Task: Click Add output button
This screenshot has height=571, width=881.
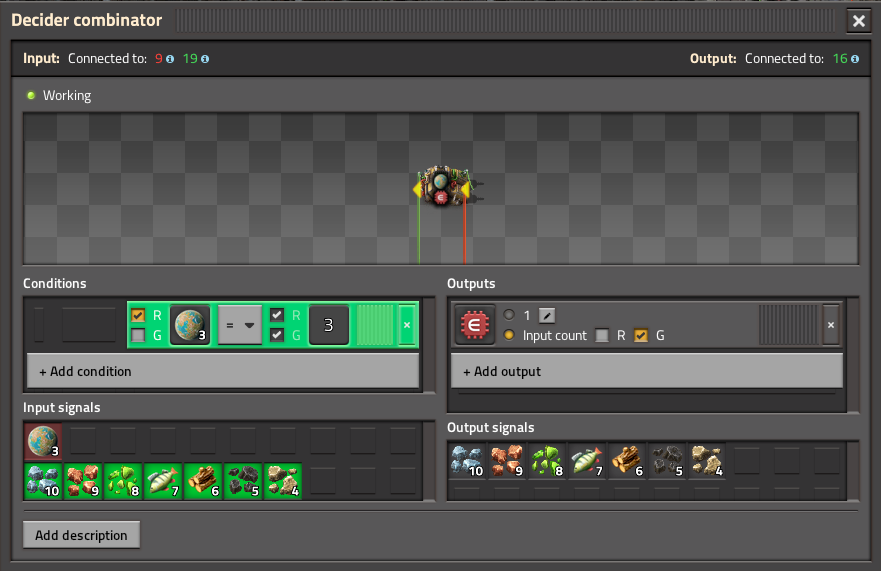Action: (x=647, y=371)
